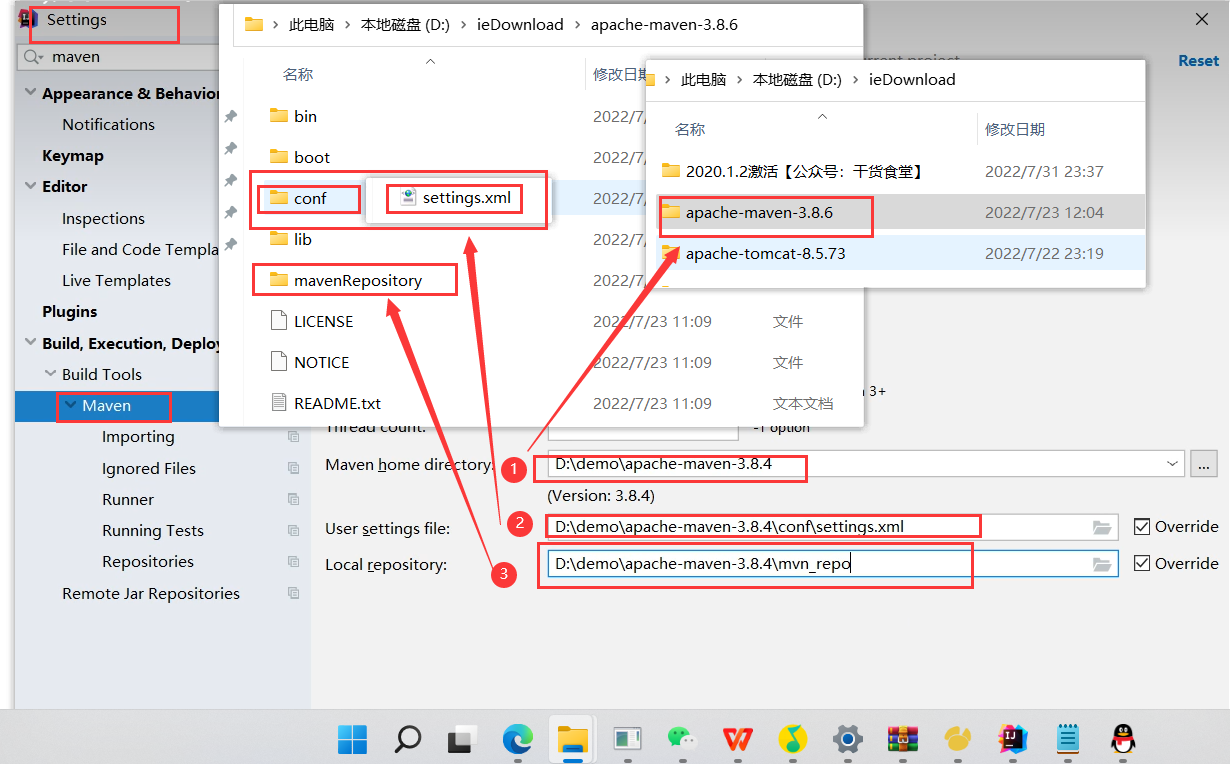Select Plugins in settings tree
The image size is (1230, 764).
(70, 312)
